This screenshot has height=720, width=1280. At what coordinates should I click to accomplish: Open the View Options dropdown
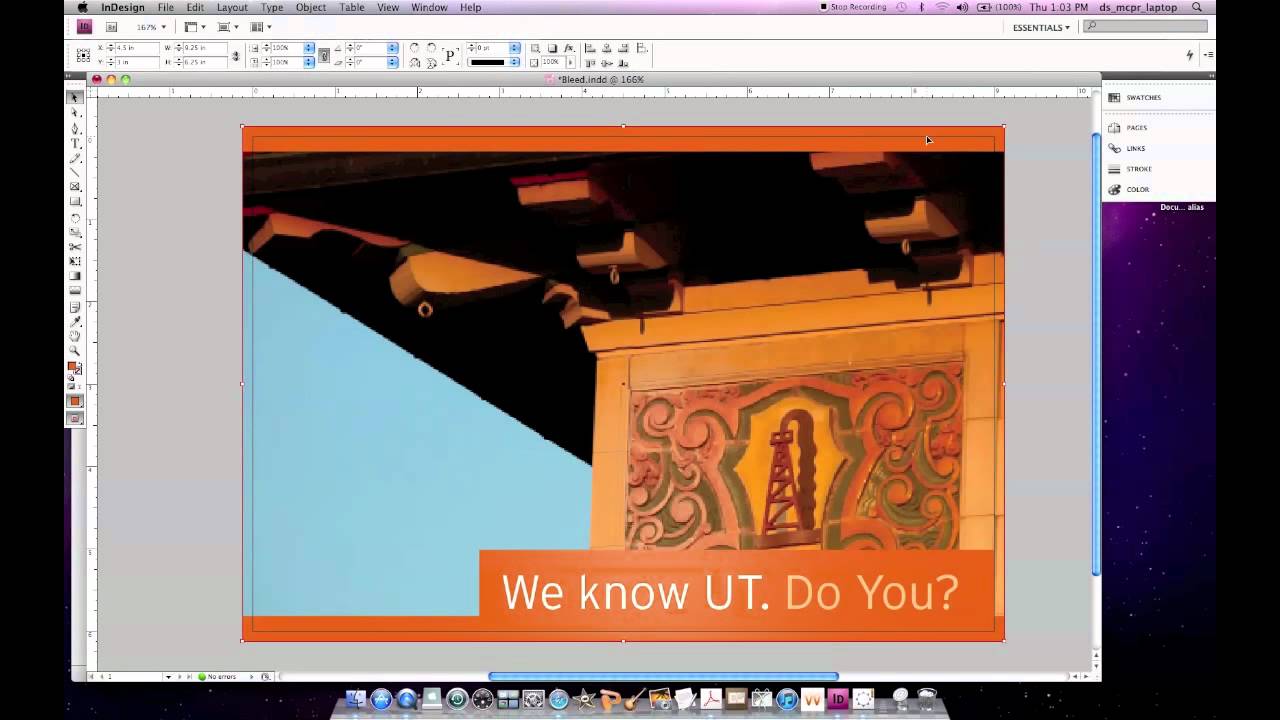click(195, 27)
